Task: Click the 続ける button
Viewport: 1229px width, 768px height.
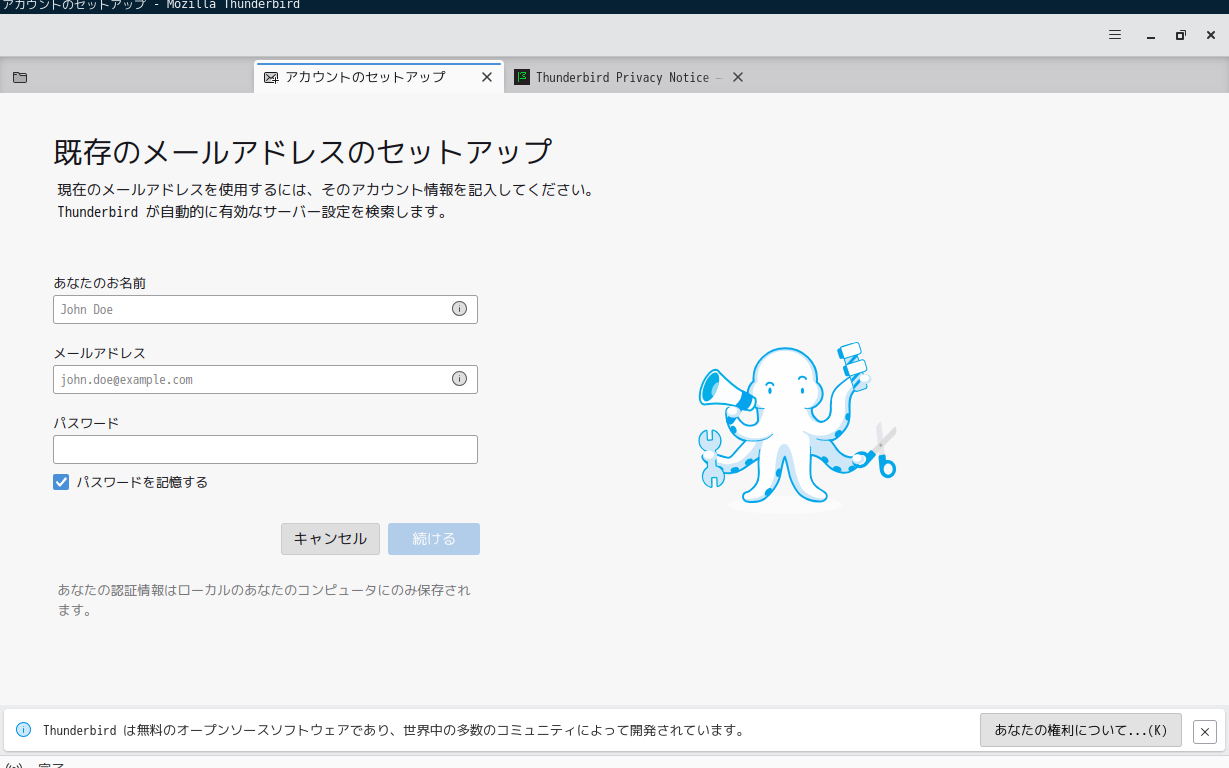Action: (x=434, y=539)
